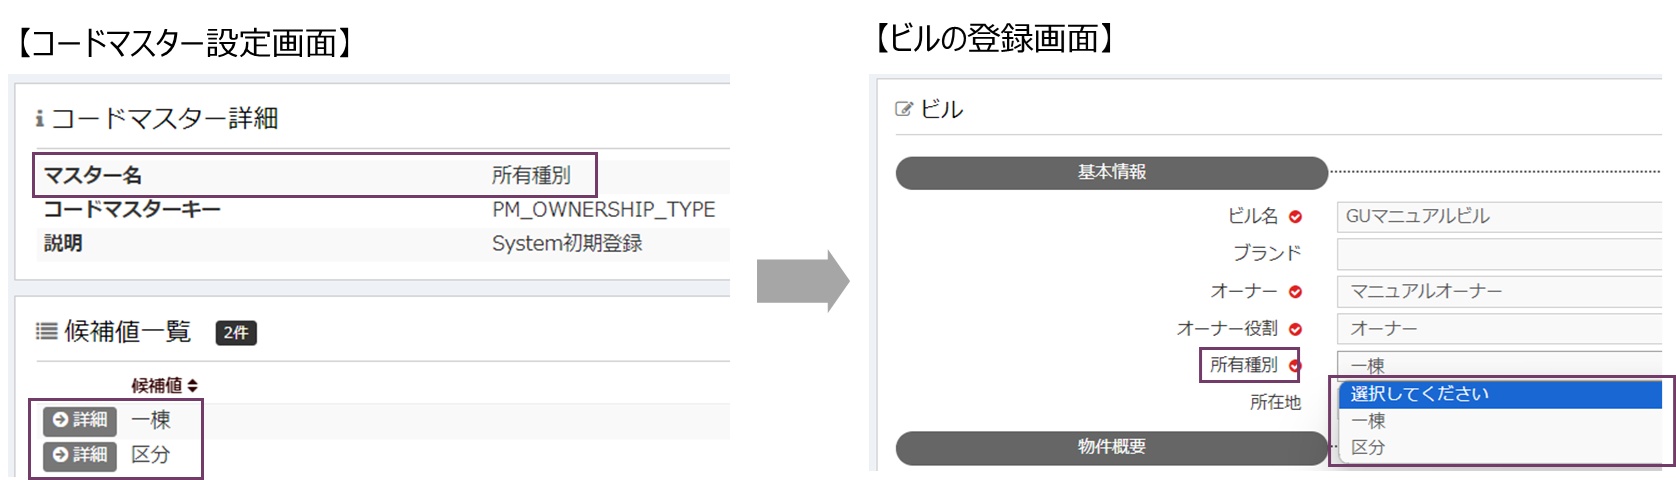Viewport: 1676px width, 480px height.
Task: Open 詳細 for the 一棟 candidate value
Action: coord(80,420)
